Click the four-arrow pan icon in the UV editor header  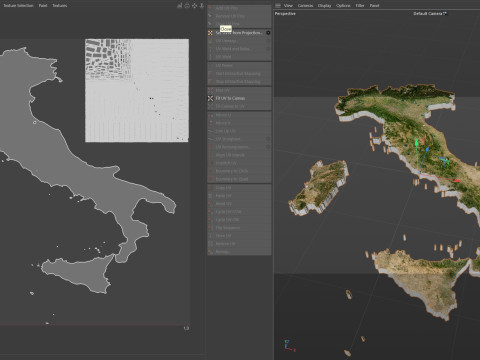tap(194, 5)
